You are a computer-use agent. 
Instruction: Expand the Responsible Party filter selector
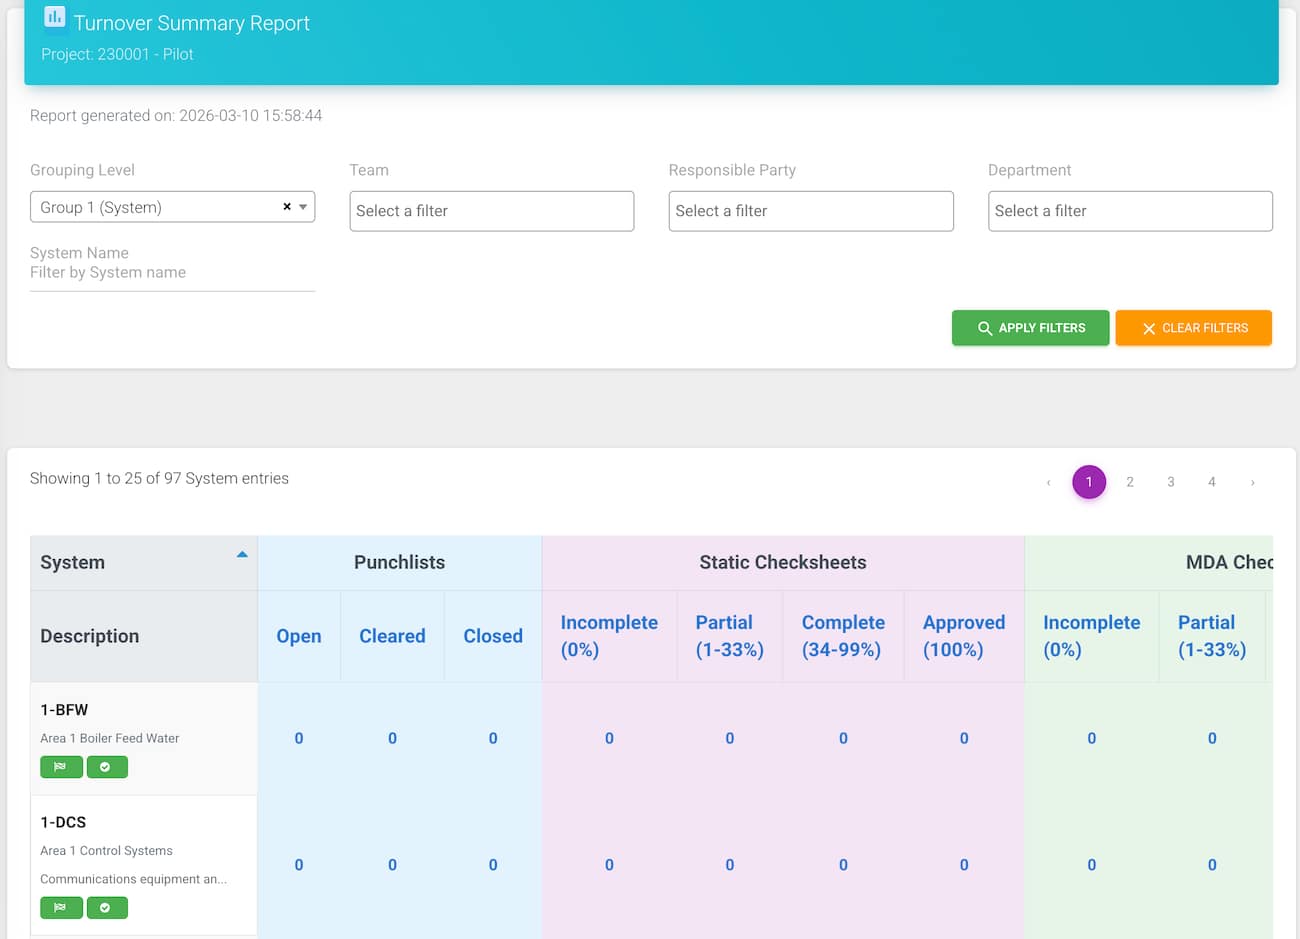[x=810, y=211]
